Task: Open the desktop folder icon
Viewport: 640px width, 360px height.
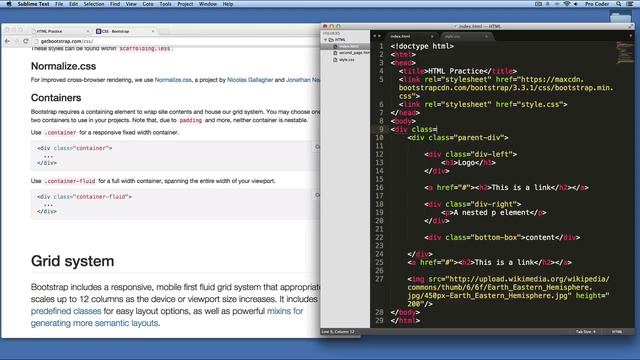Action: 620,17
